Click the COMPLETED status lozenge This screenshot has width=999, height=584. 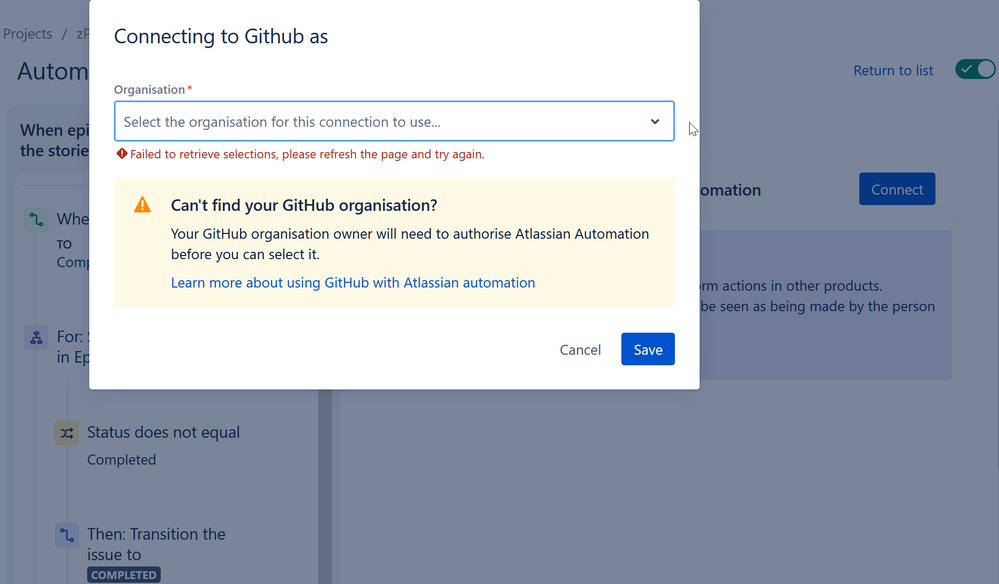(124, 574)
